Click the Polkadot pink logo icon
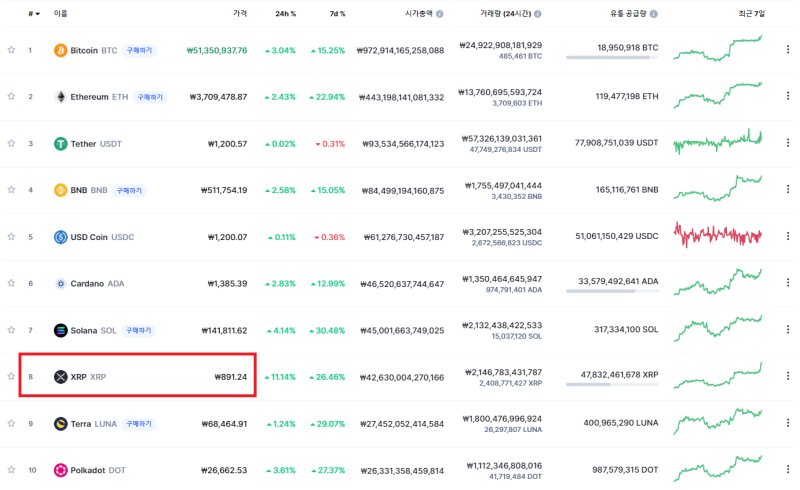Viewport: 800px width, 490px height. pyautogui.click(x=61, y=471)
